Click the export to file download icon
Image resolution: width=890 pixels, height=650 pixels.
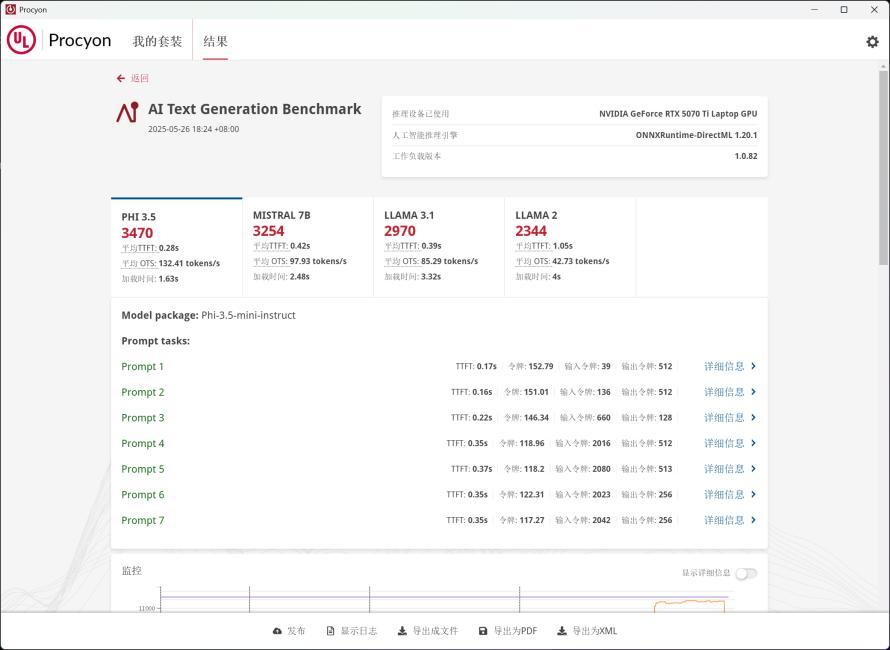pyautogui.click(x=402, y=631)
